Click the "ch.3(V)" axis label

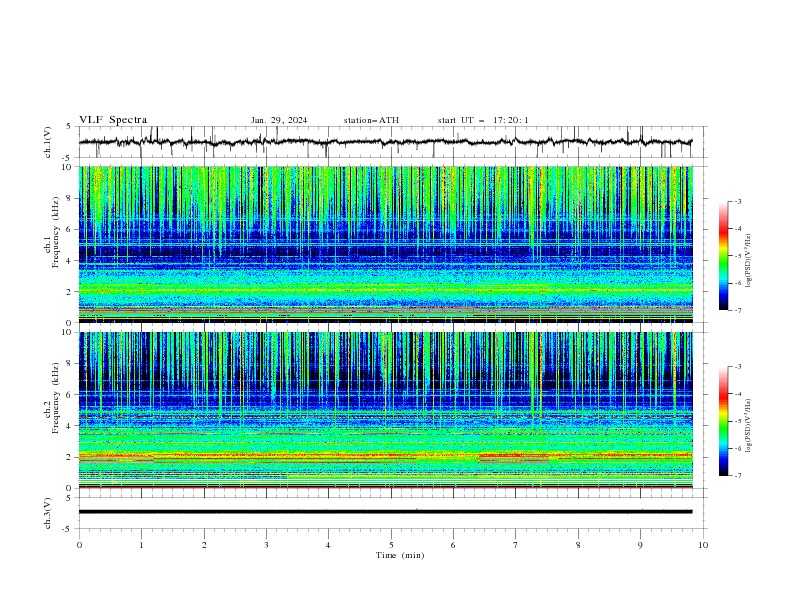[x=48, y=513]
